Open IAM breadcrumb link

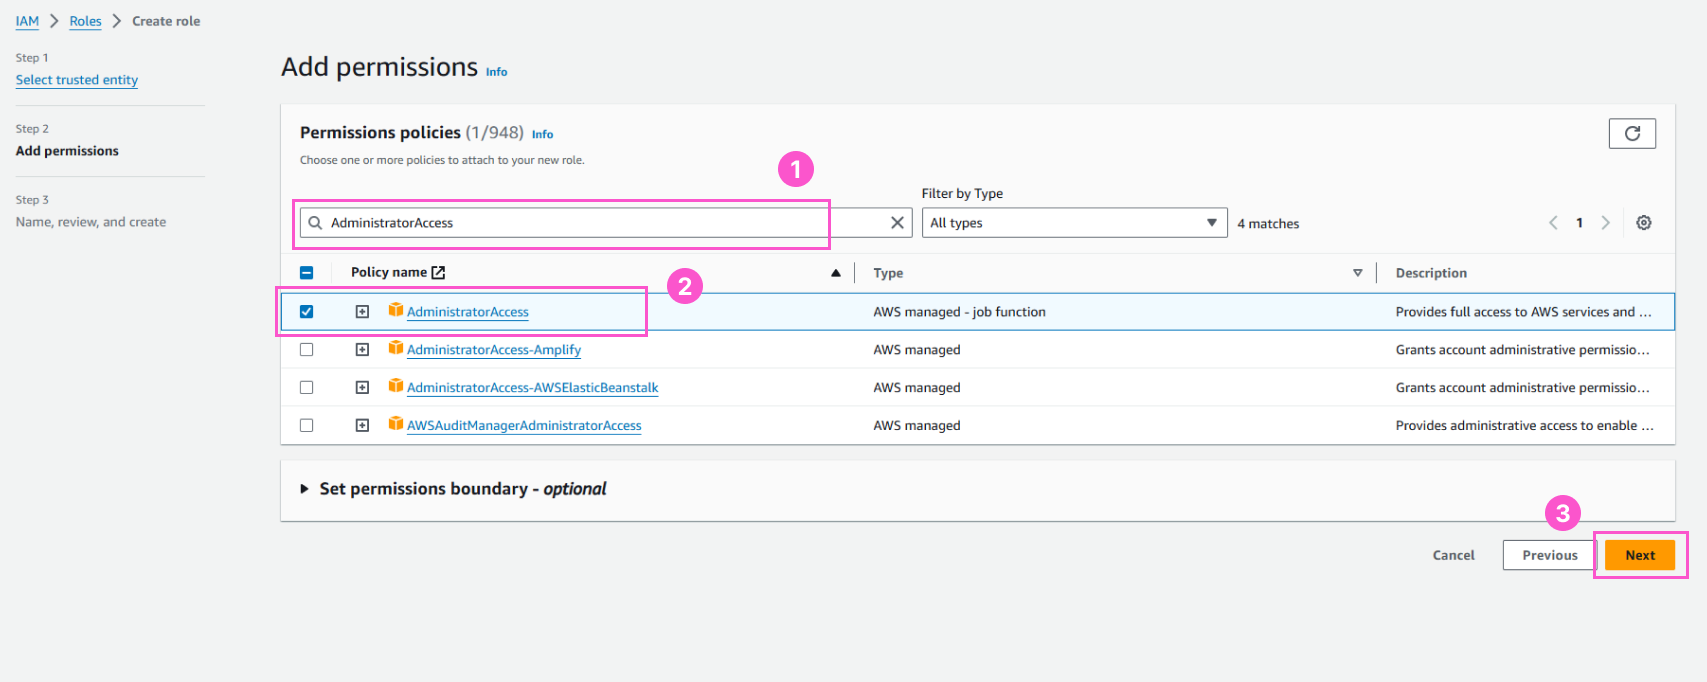click(x=27, y=21)
